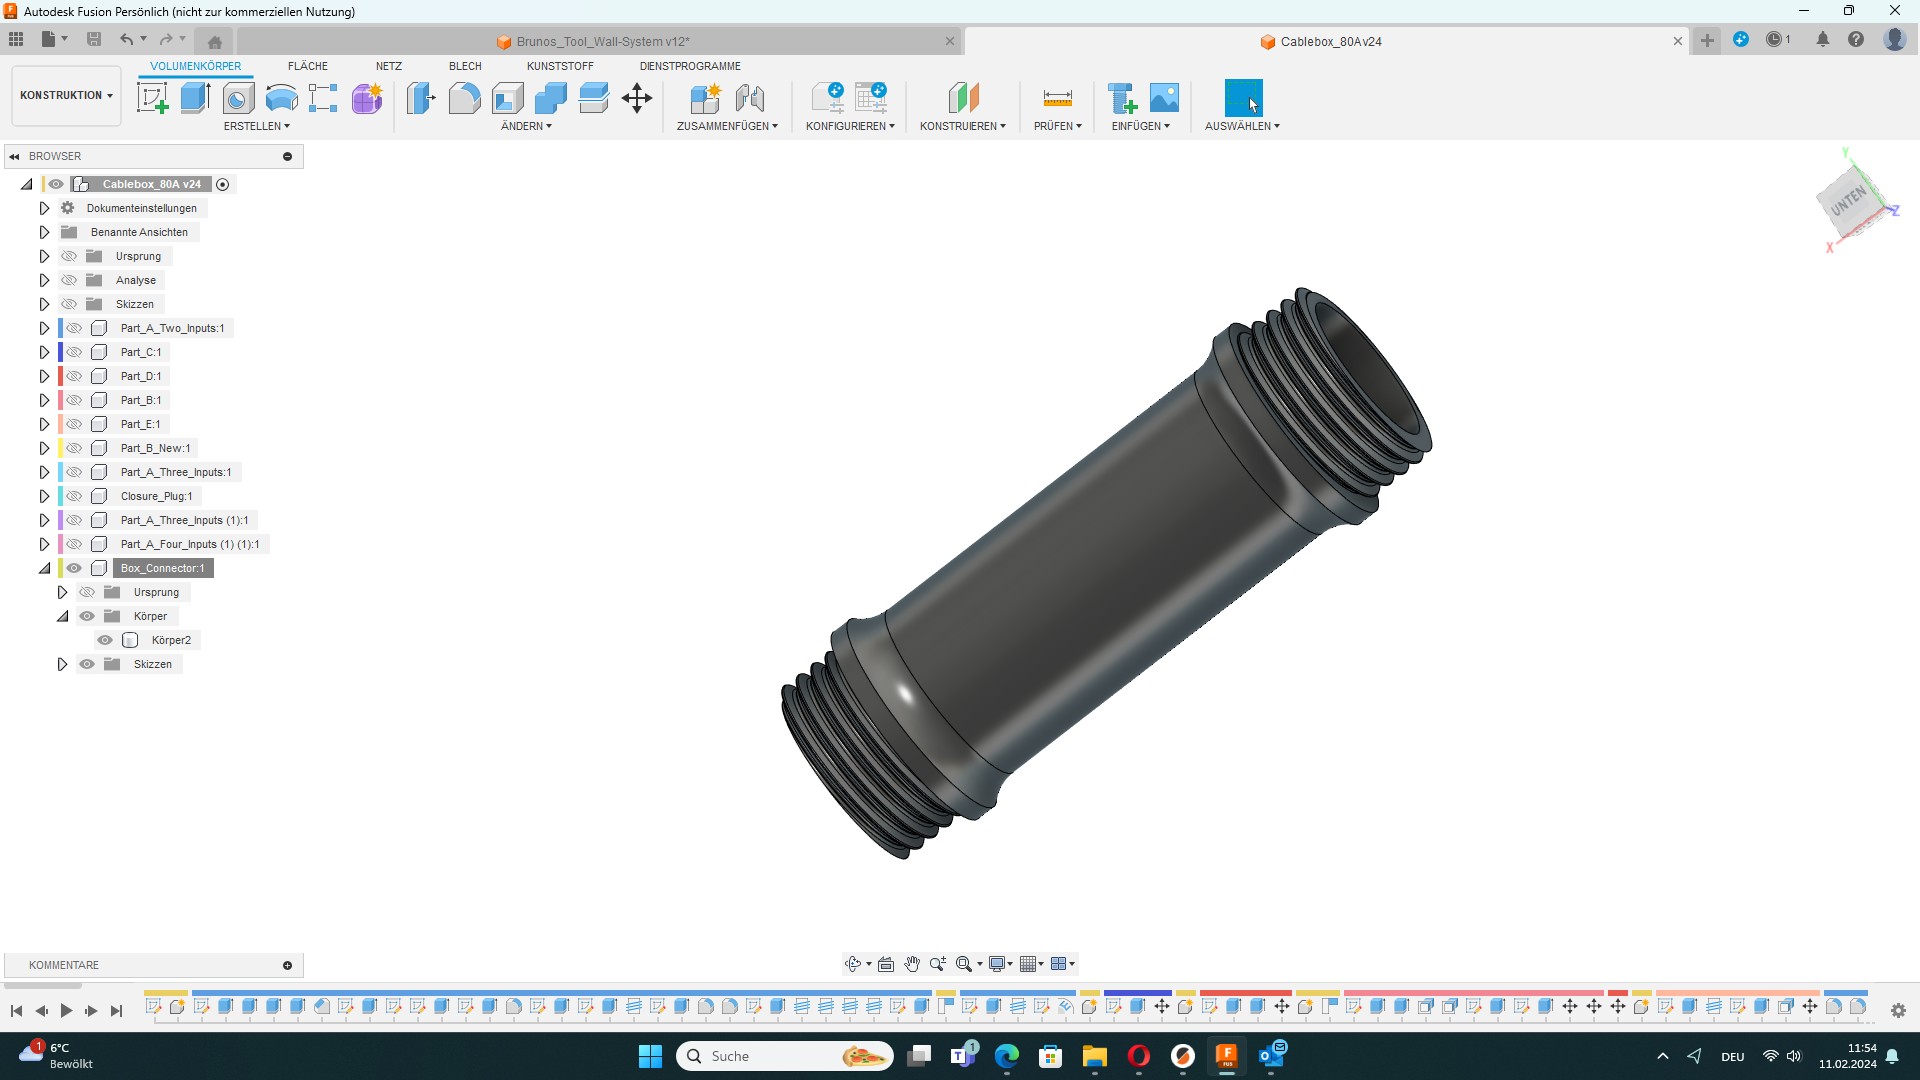Click the Measure tool under Prüfen

tap(1057, 98)
